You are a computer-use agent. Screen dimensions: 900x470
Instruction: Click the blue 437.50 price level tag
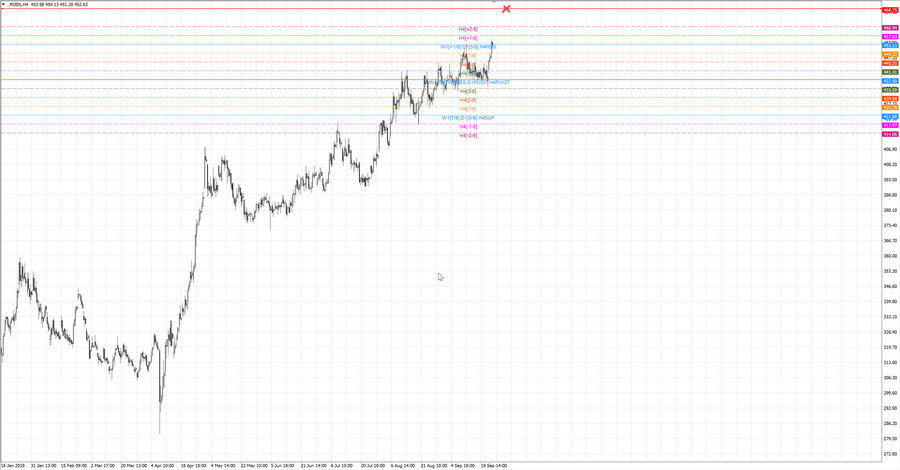[x=890, y=81]
